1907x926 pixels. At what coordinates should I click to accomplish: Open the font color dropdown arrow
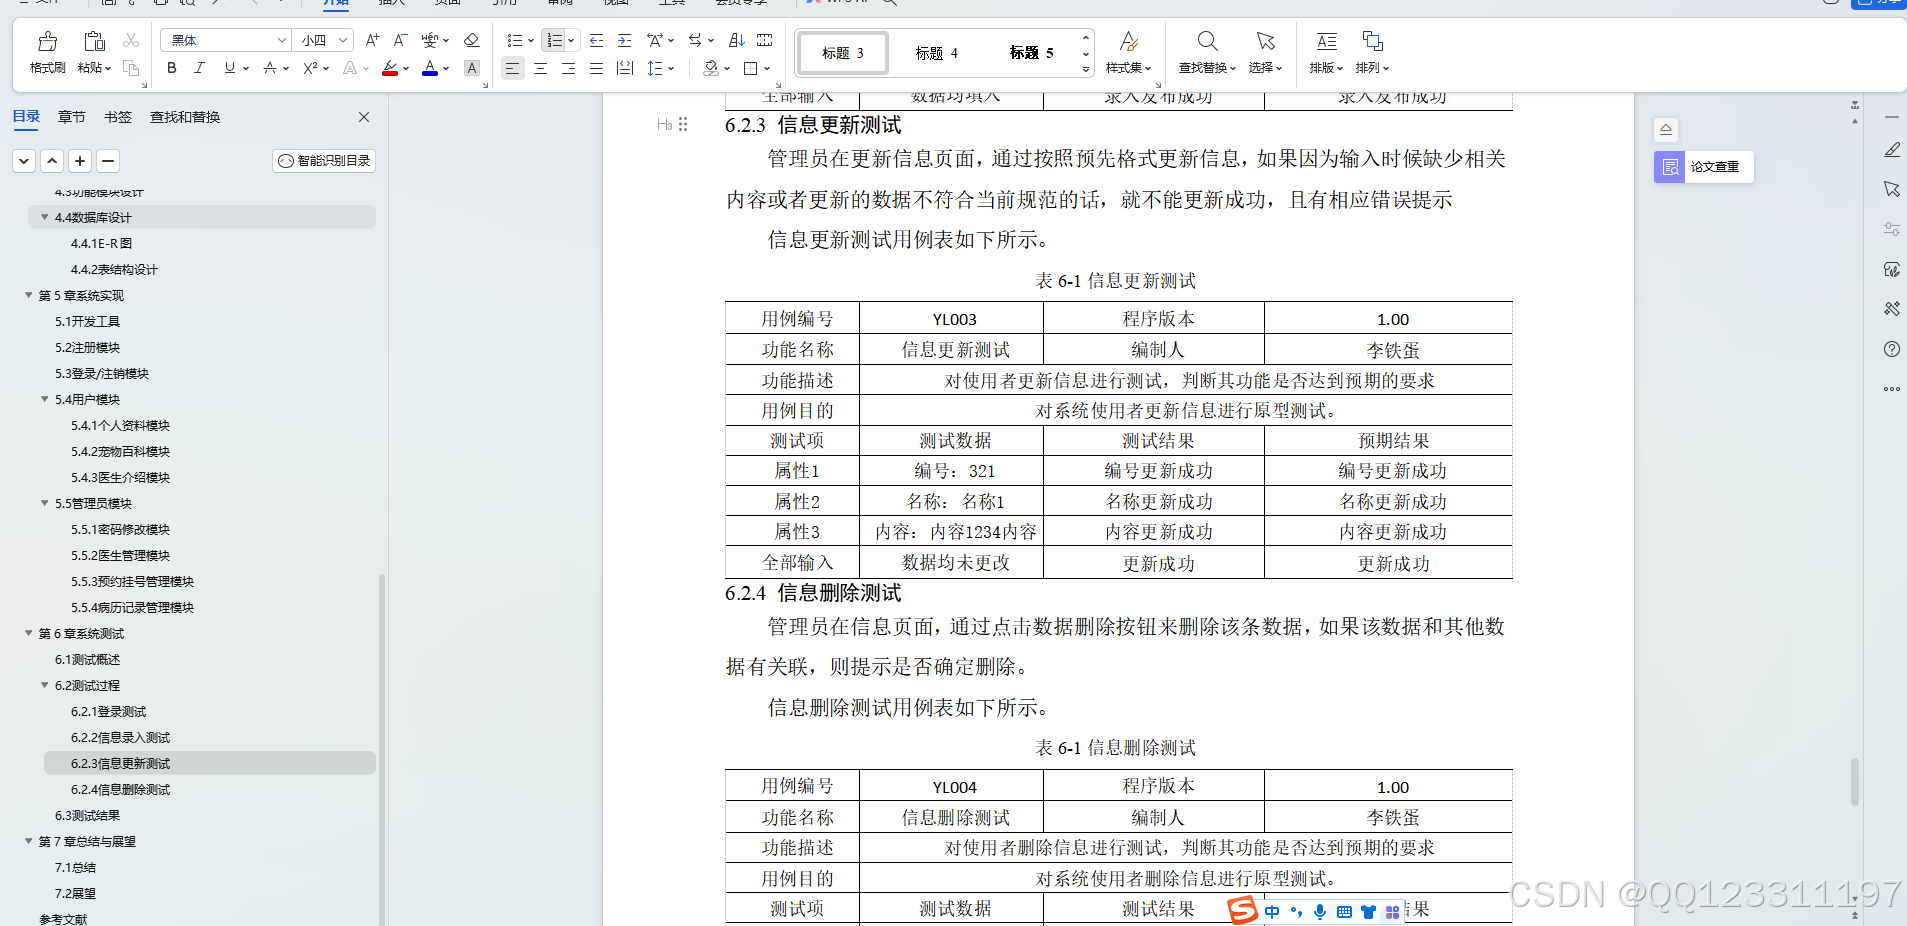click(x=446, y=69)
